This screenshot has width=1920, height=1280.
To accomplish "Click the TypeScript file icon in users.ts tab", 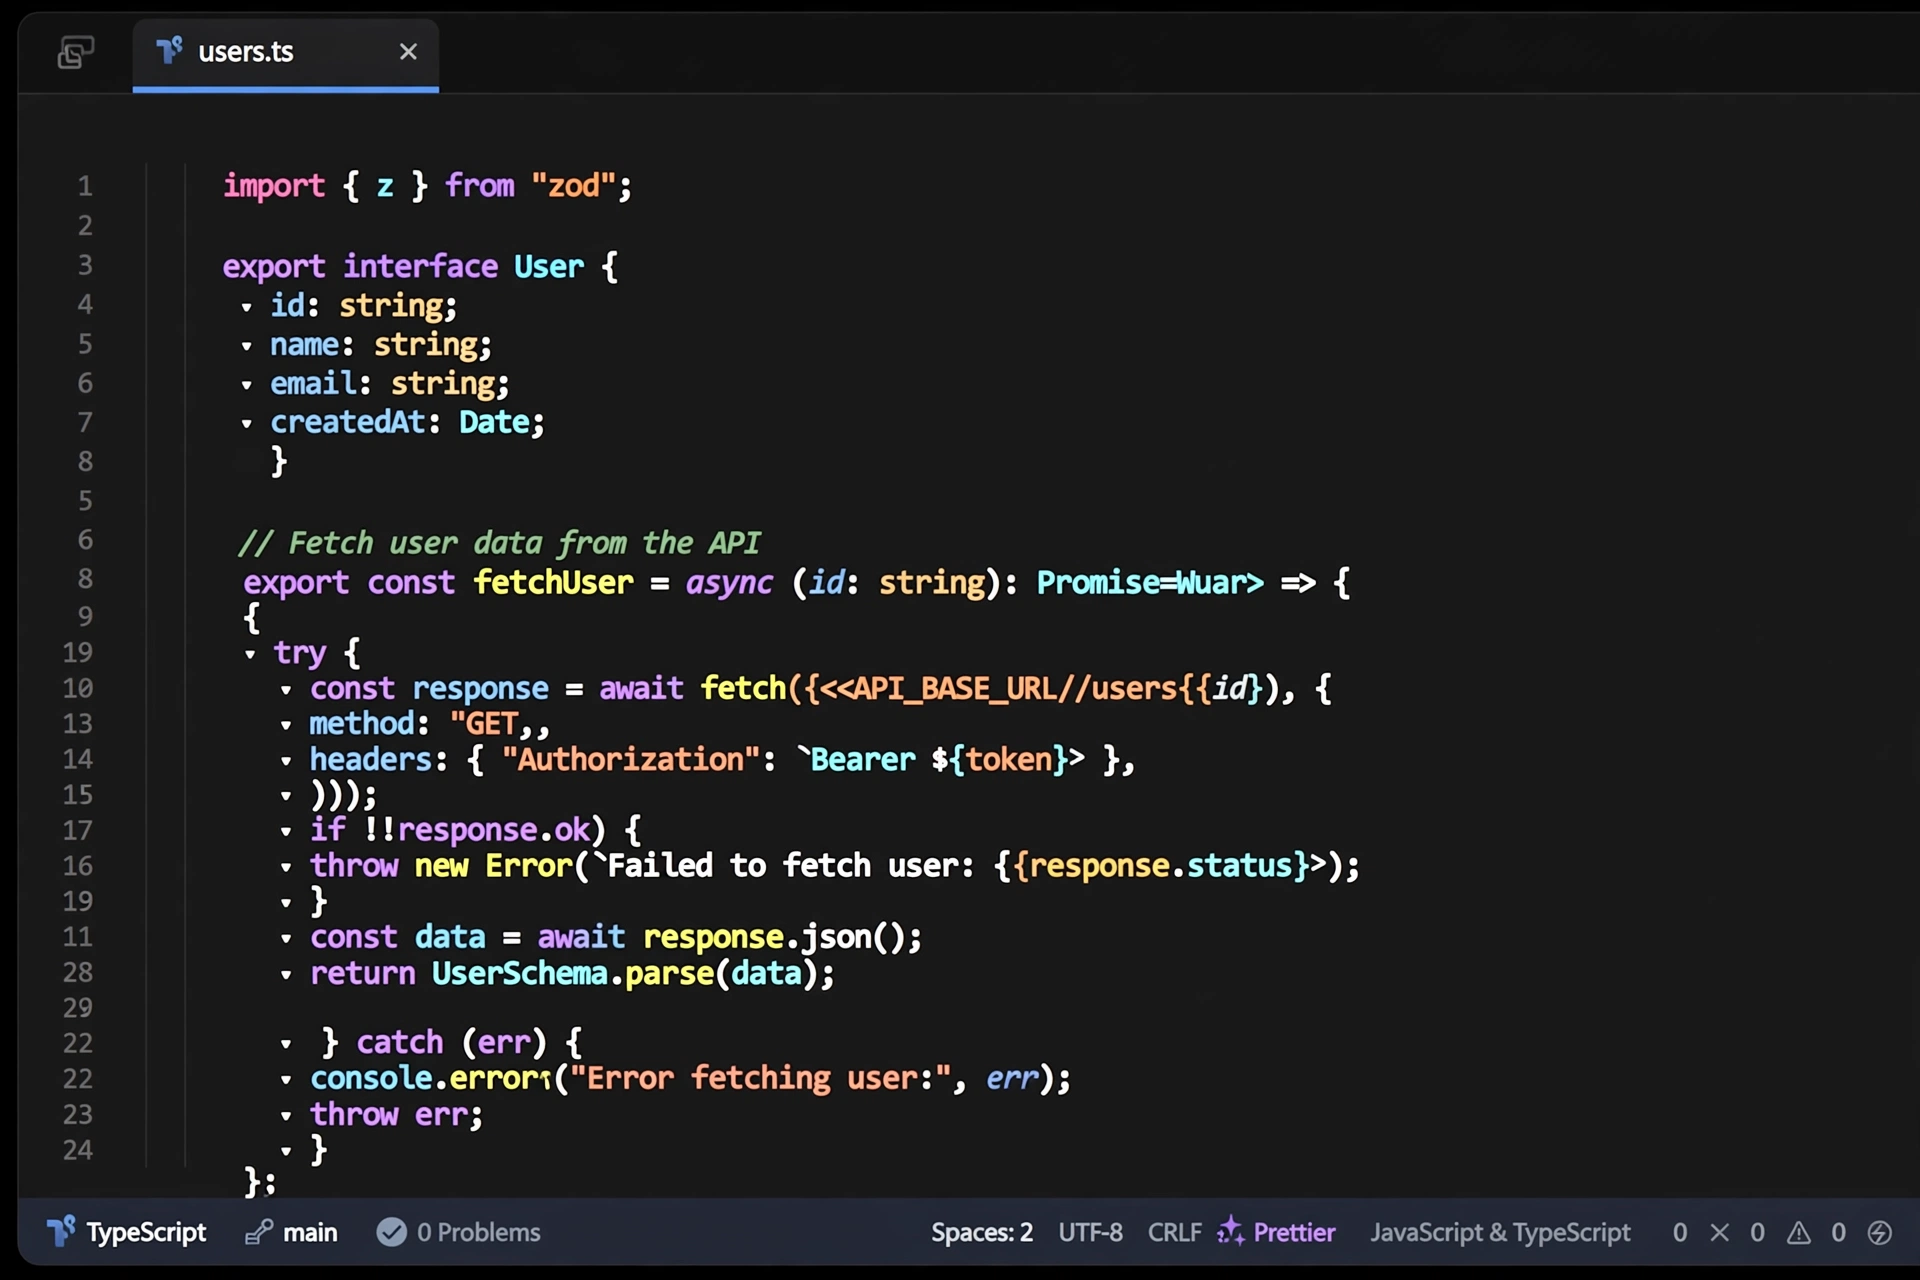I will coord(170,50).
